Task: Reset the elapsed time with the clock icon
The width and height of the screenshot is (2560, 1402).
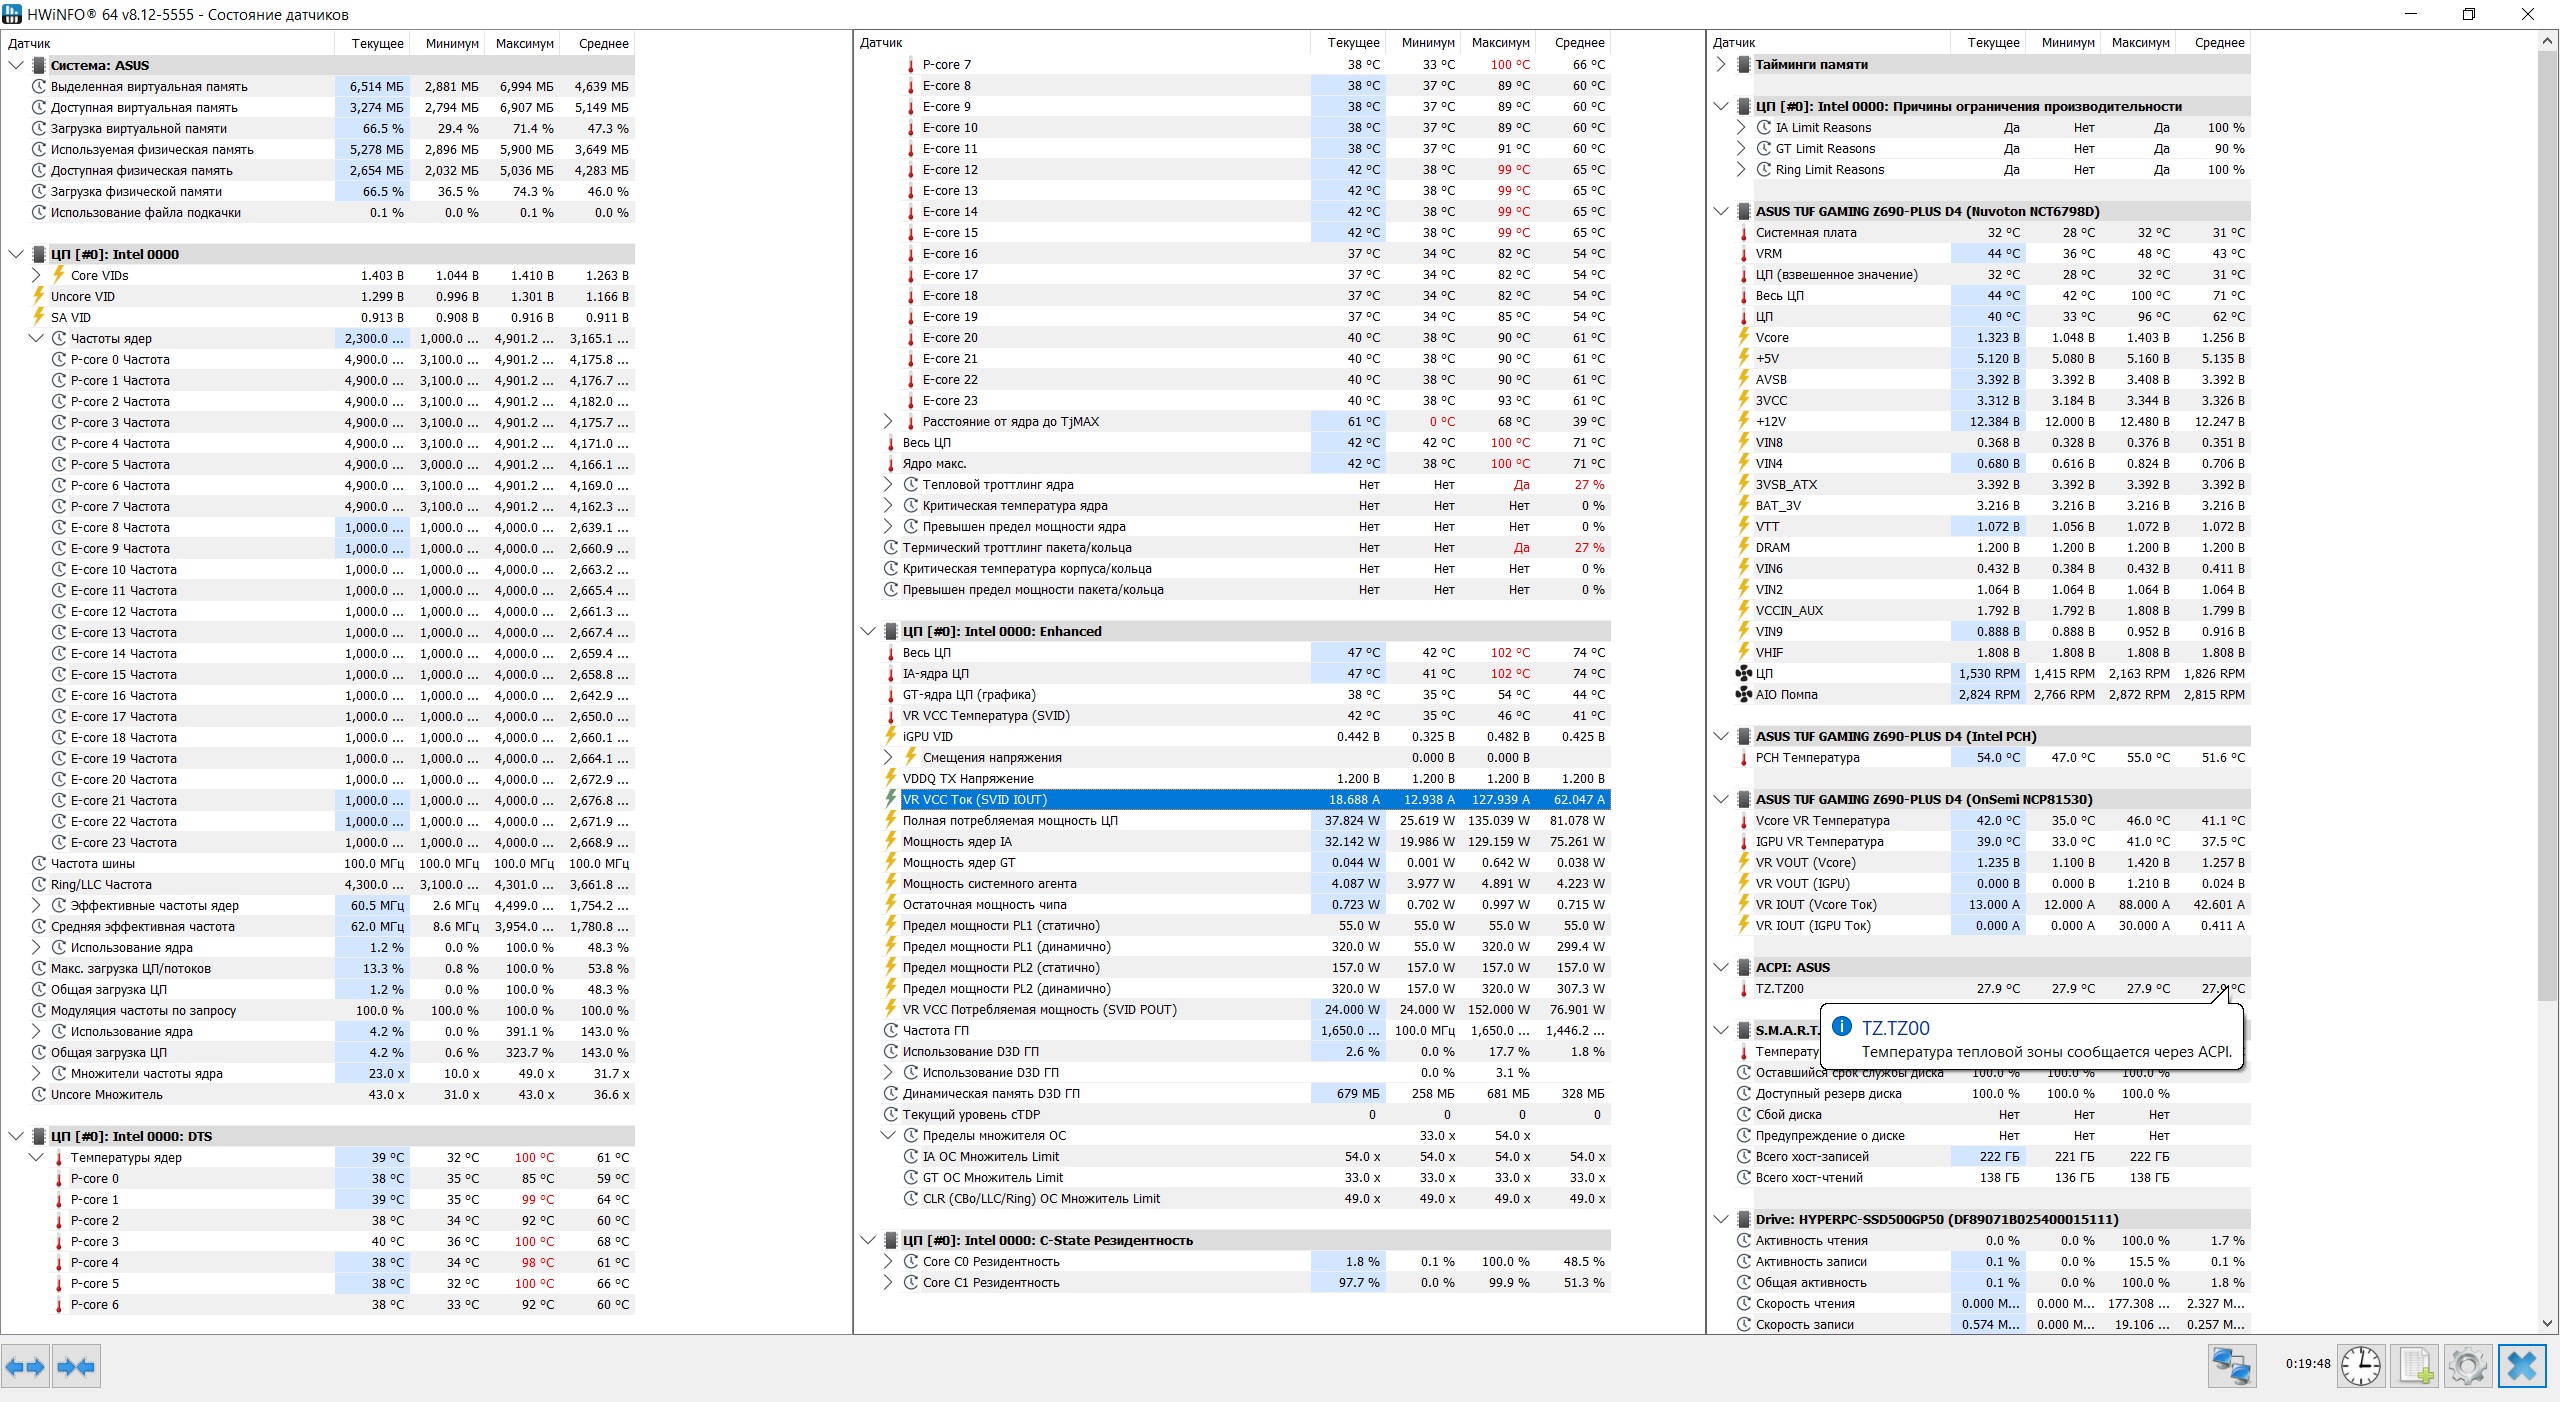Action: point(2360,1366)
